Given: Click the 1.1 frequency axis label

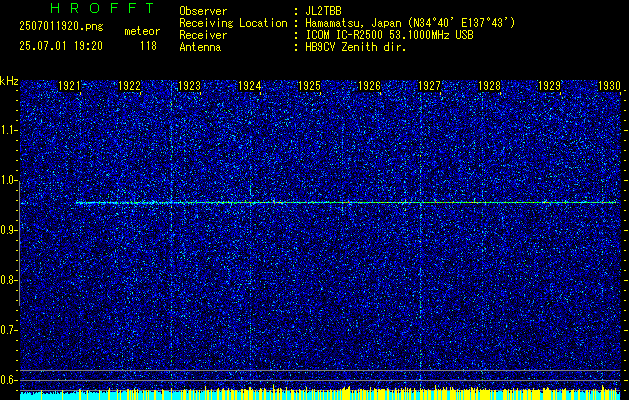Looking at the screenshot, I should pos(8,130).
